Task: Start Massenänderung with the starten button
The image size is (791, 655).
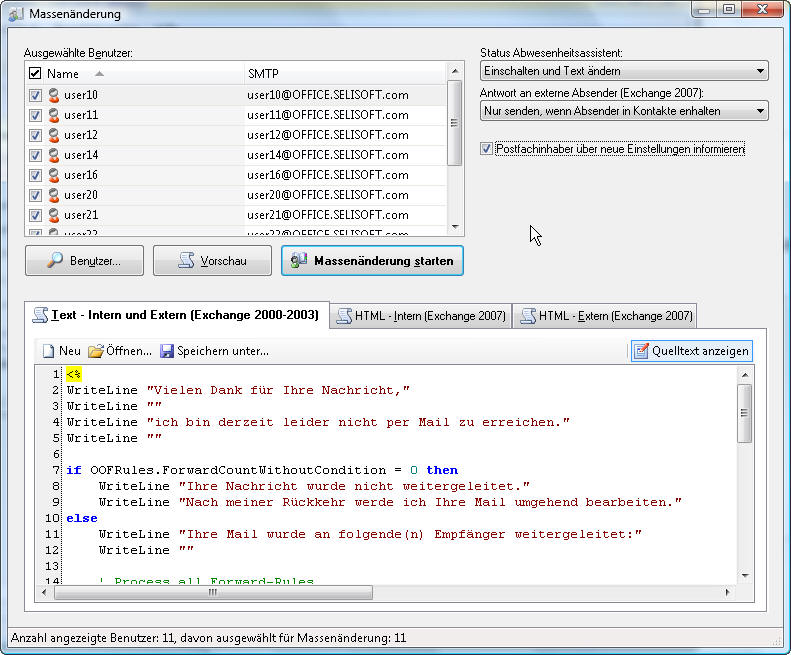Action: pyautogui.click(x=372, y=261)
